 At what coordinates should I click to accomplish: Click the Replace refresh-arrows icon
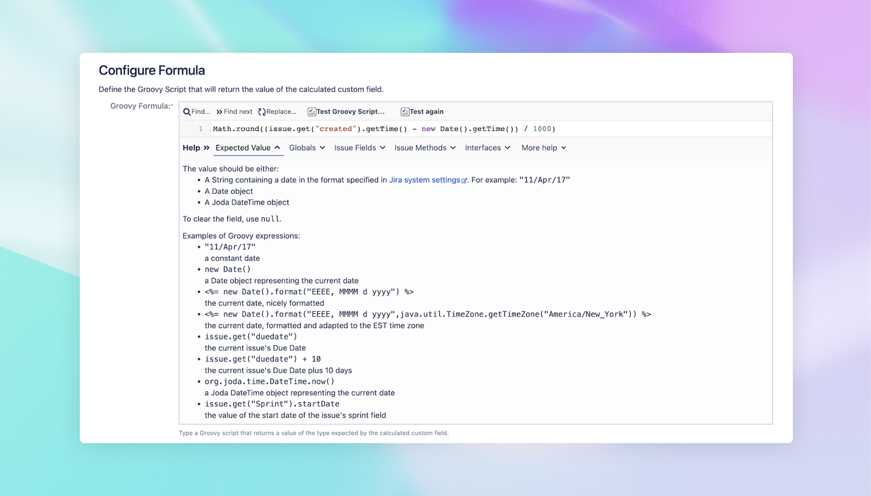point(262,112)
